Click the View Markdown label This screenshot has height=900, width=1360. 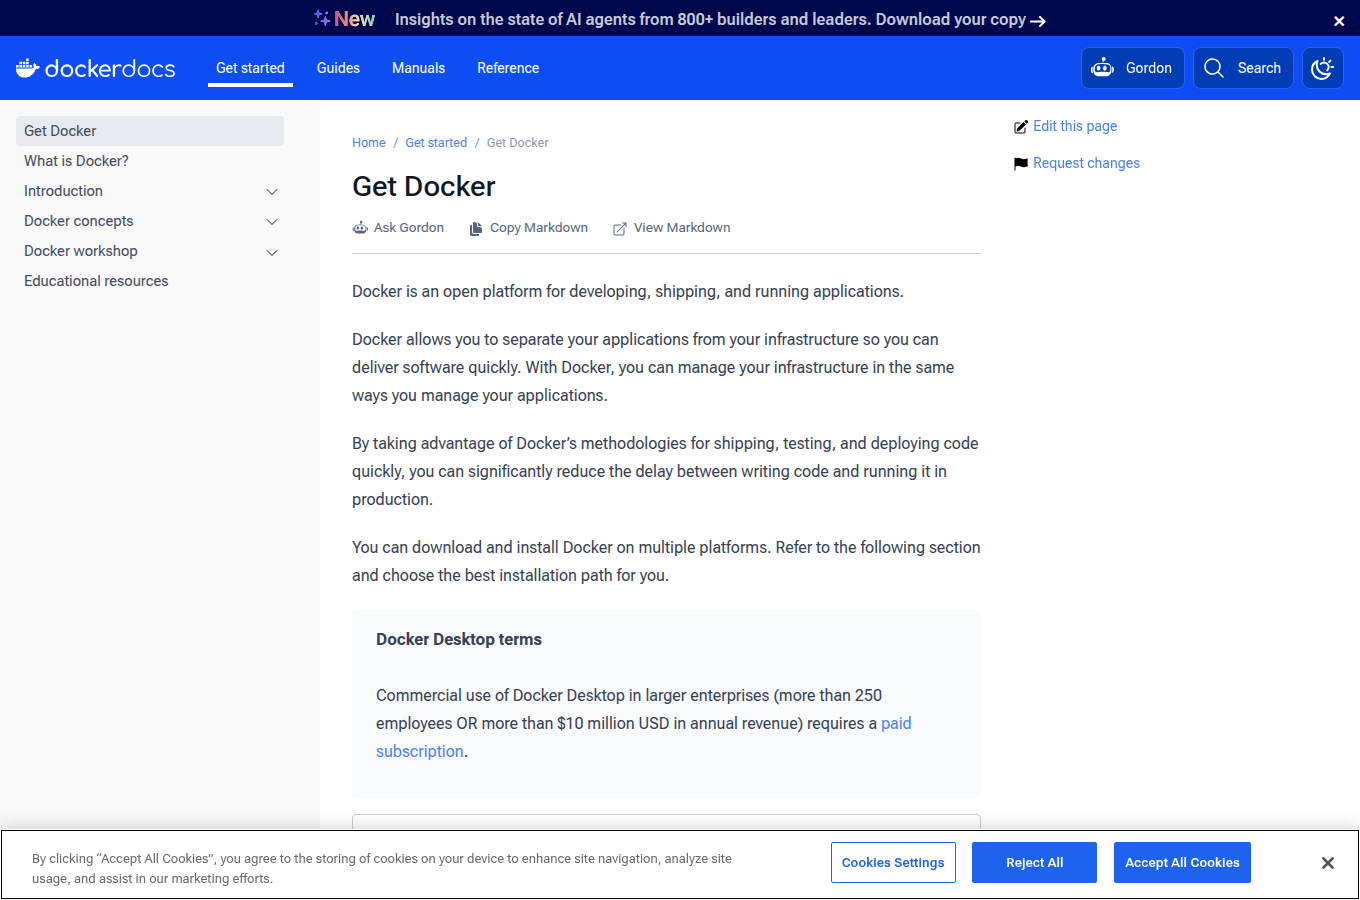(682, 228)
